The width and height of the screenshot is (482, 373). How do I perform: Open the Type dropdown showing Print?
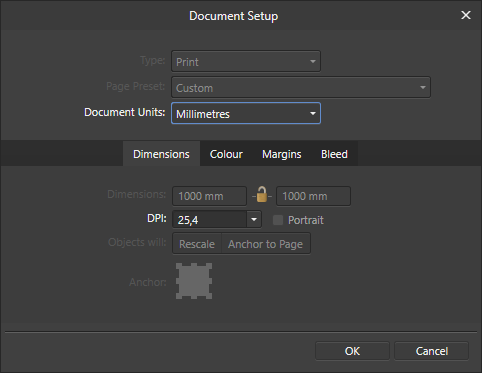click(246, 61)
